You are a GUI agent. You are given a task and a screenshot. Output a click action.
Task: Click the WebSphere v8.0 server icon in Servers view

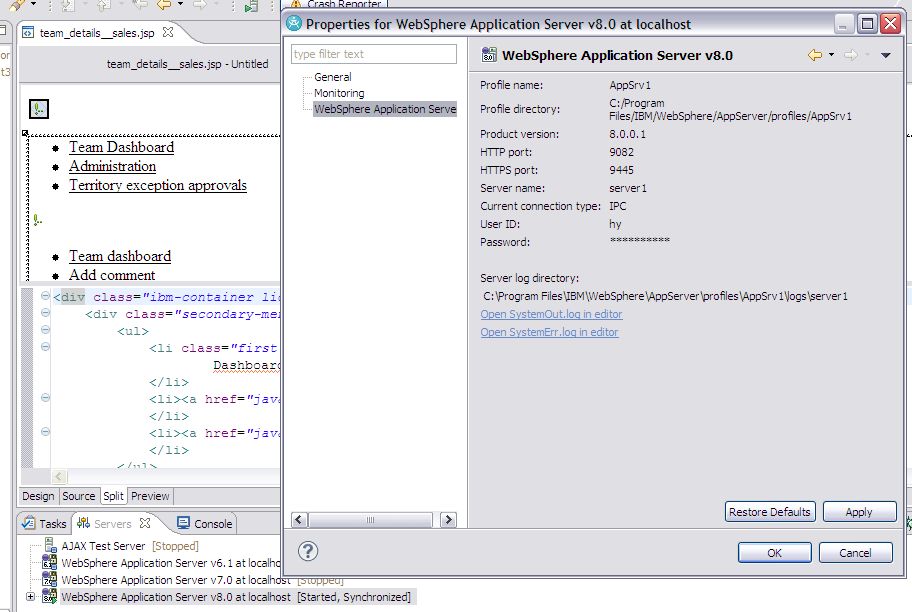(50, 596)
